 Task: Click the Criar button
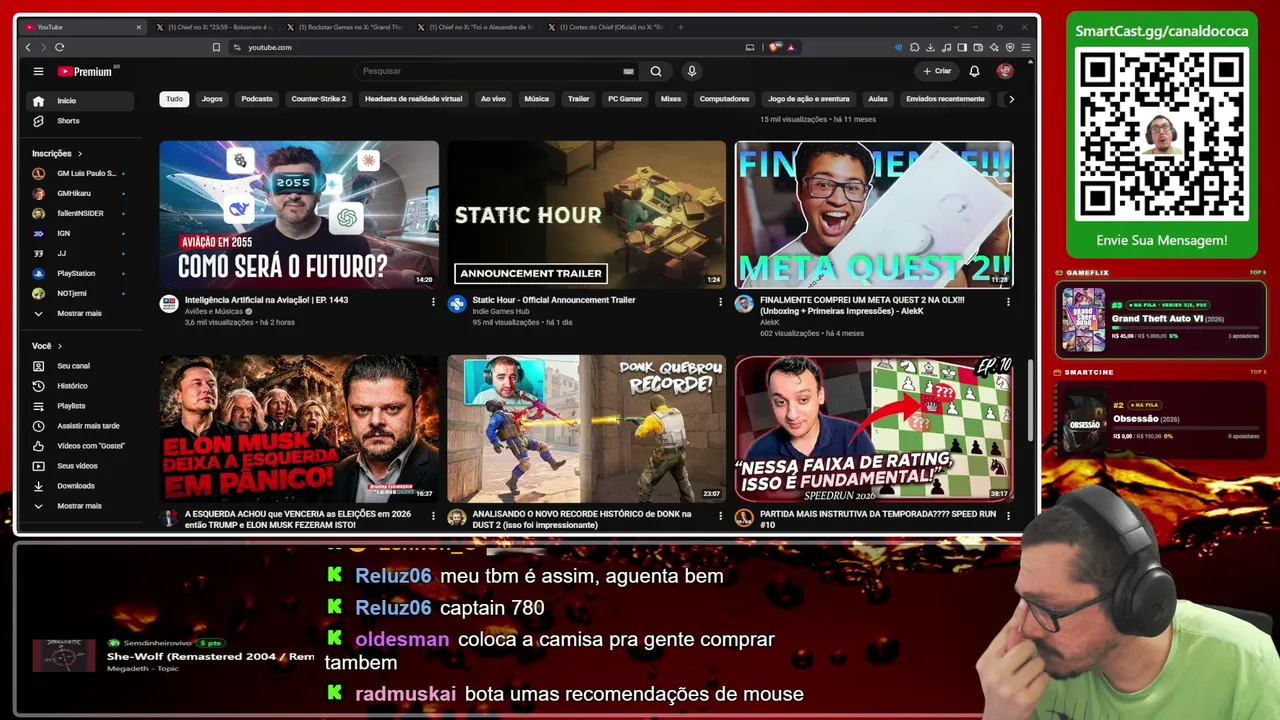(x=937, y=71)
